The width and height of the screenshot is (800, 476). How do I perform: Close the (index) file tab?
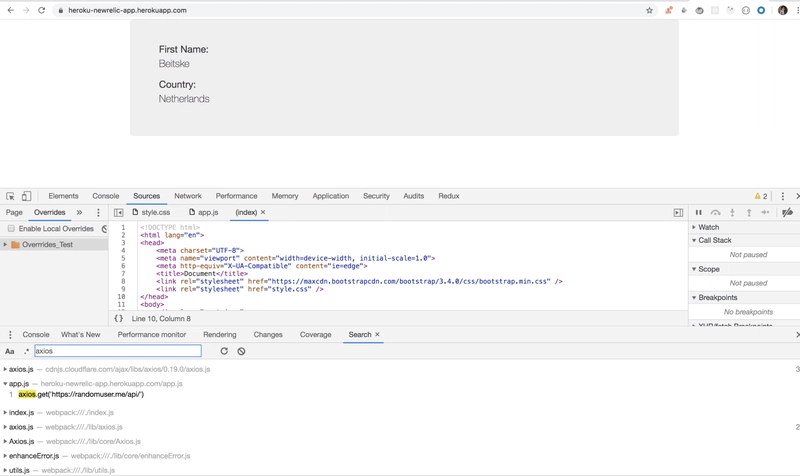263,212
